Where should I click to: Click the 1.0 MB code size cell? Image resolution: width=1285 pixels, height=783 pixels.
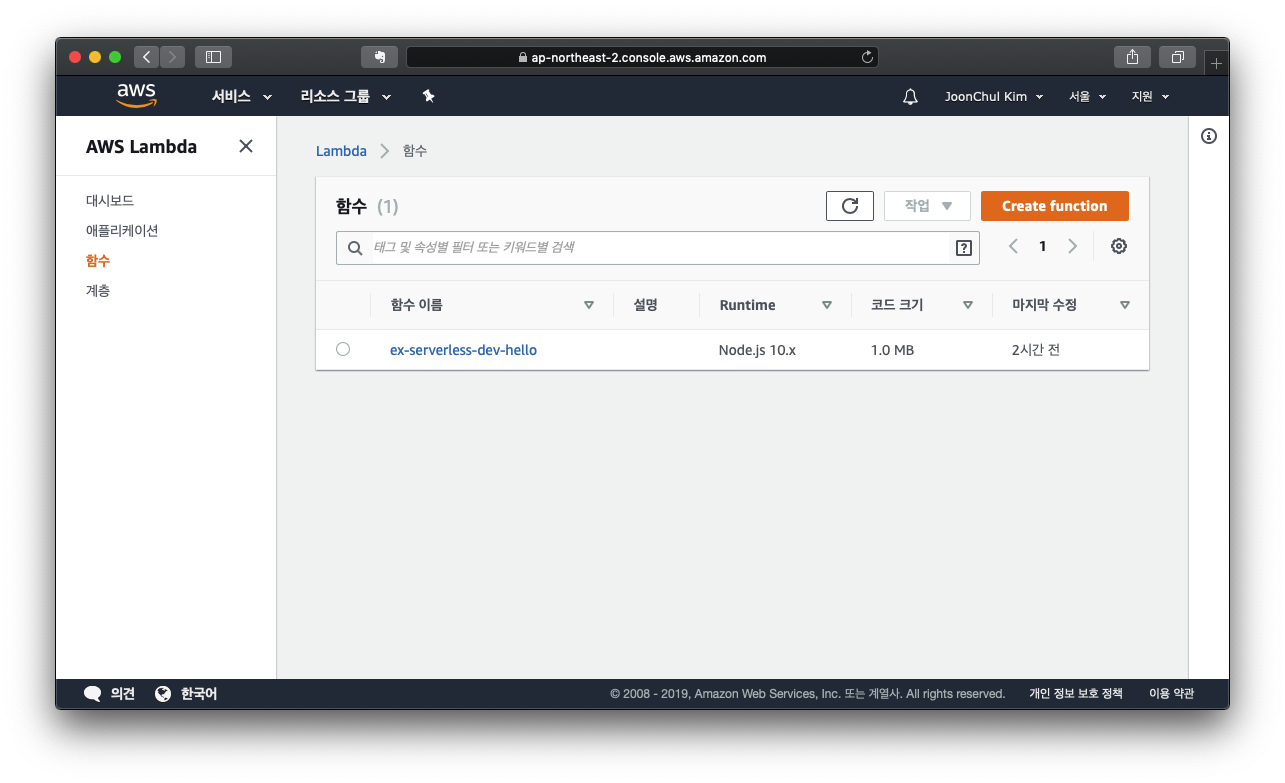click(x=892, y=350)
